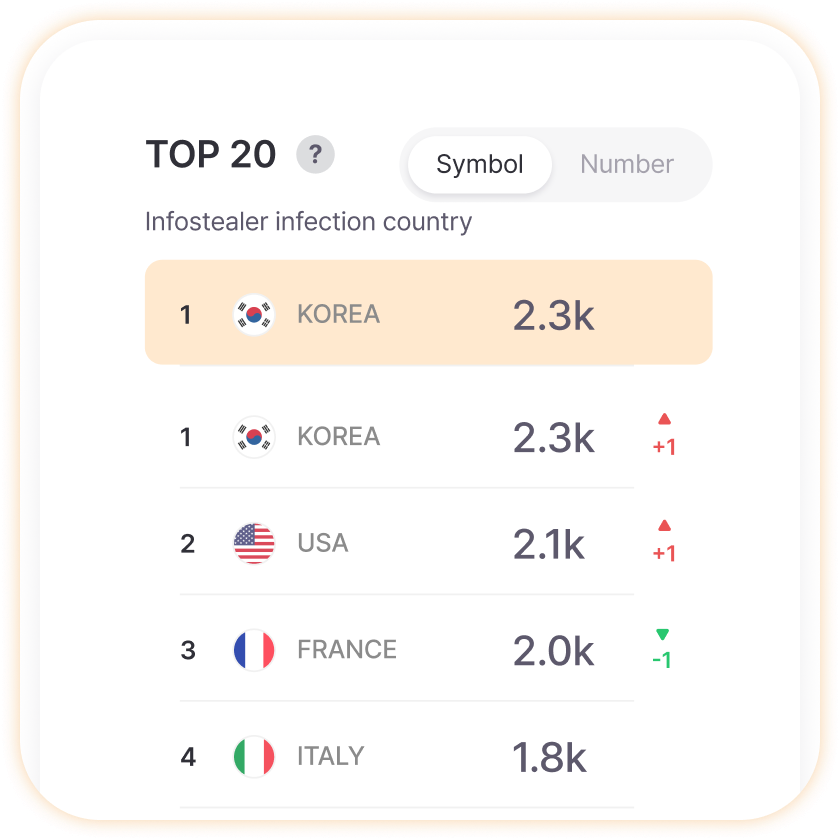Click the red up arrow beside USA
Screen dimensions: 840x840
(664, 526)
